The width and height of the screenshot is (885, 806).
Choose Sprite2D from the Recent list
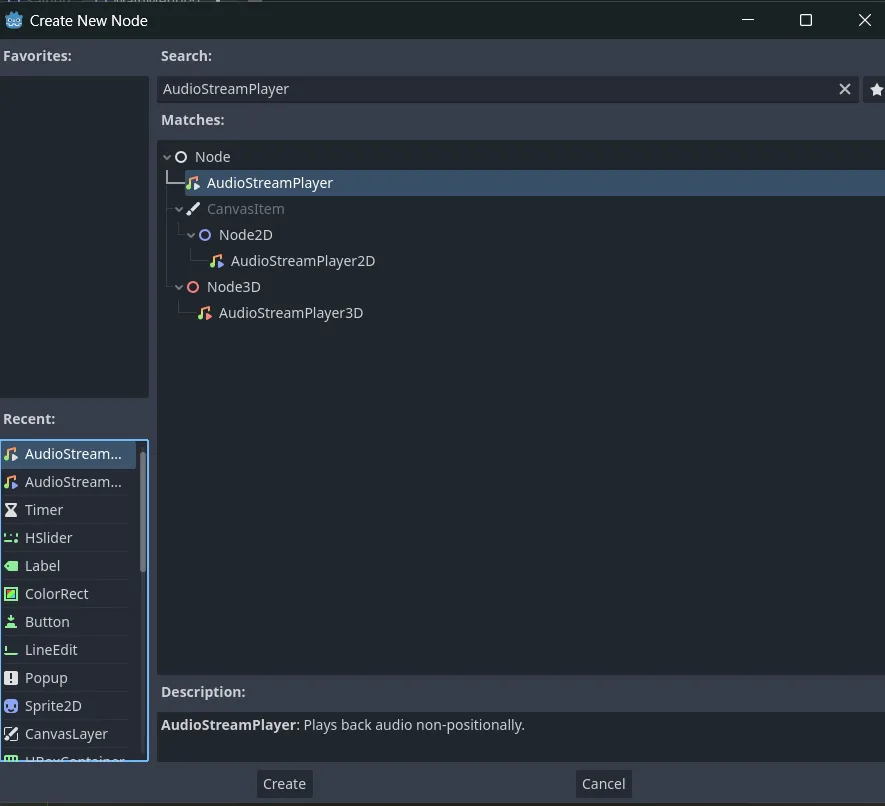(68, 706)
